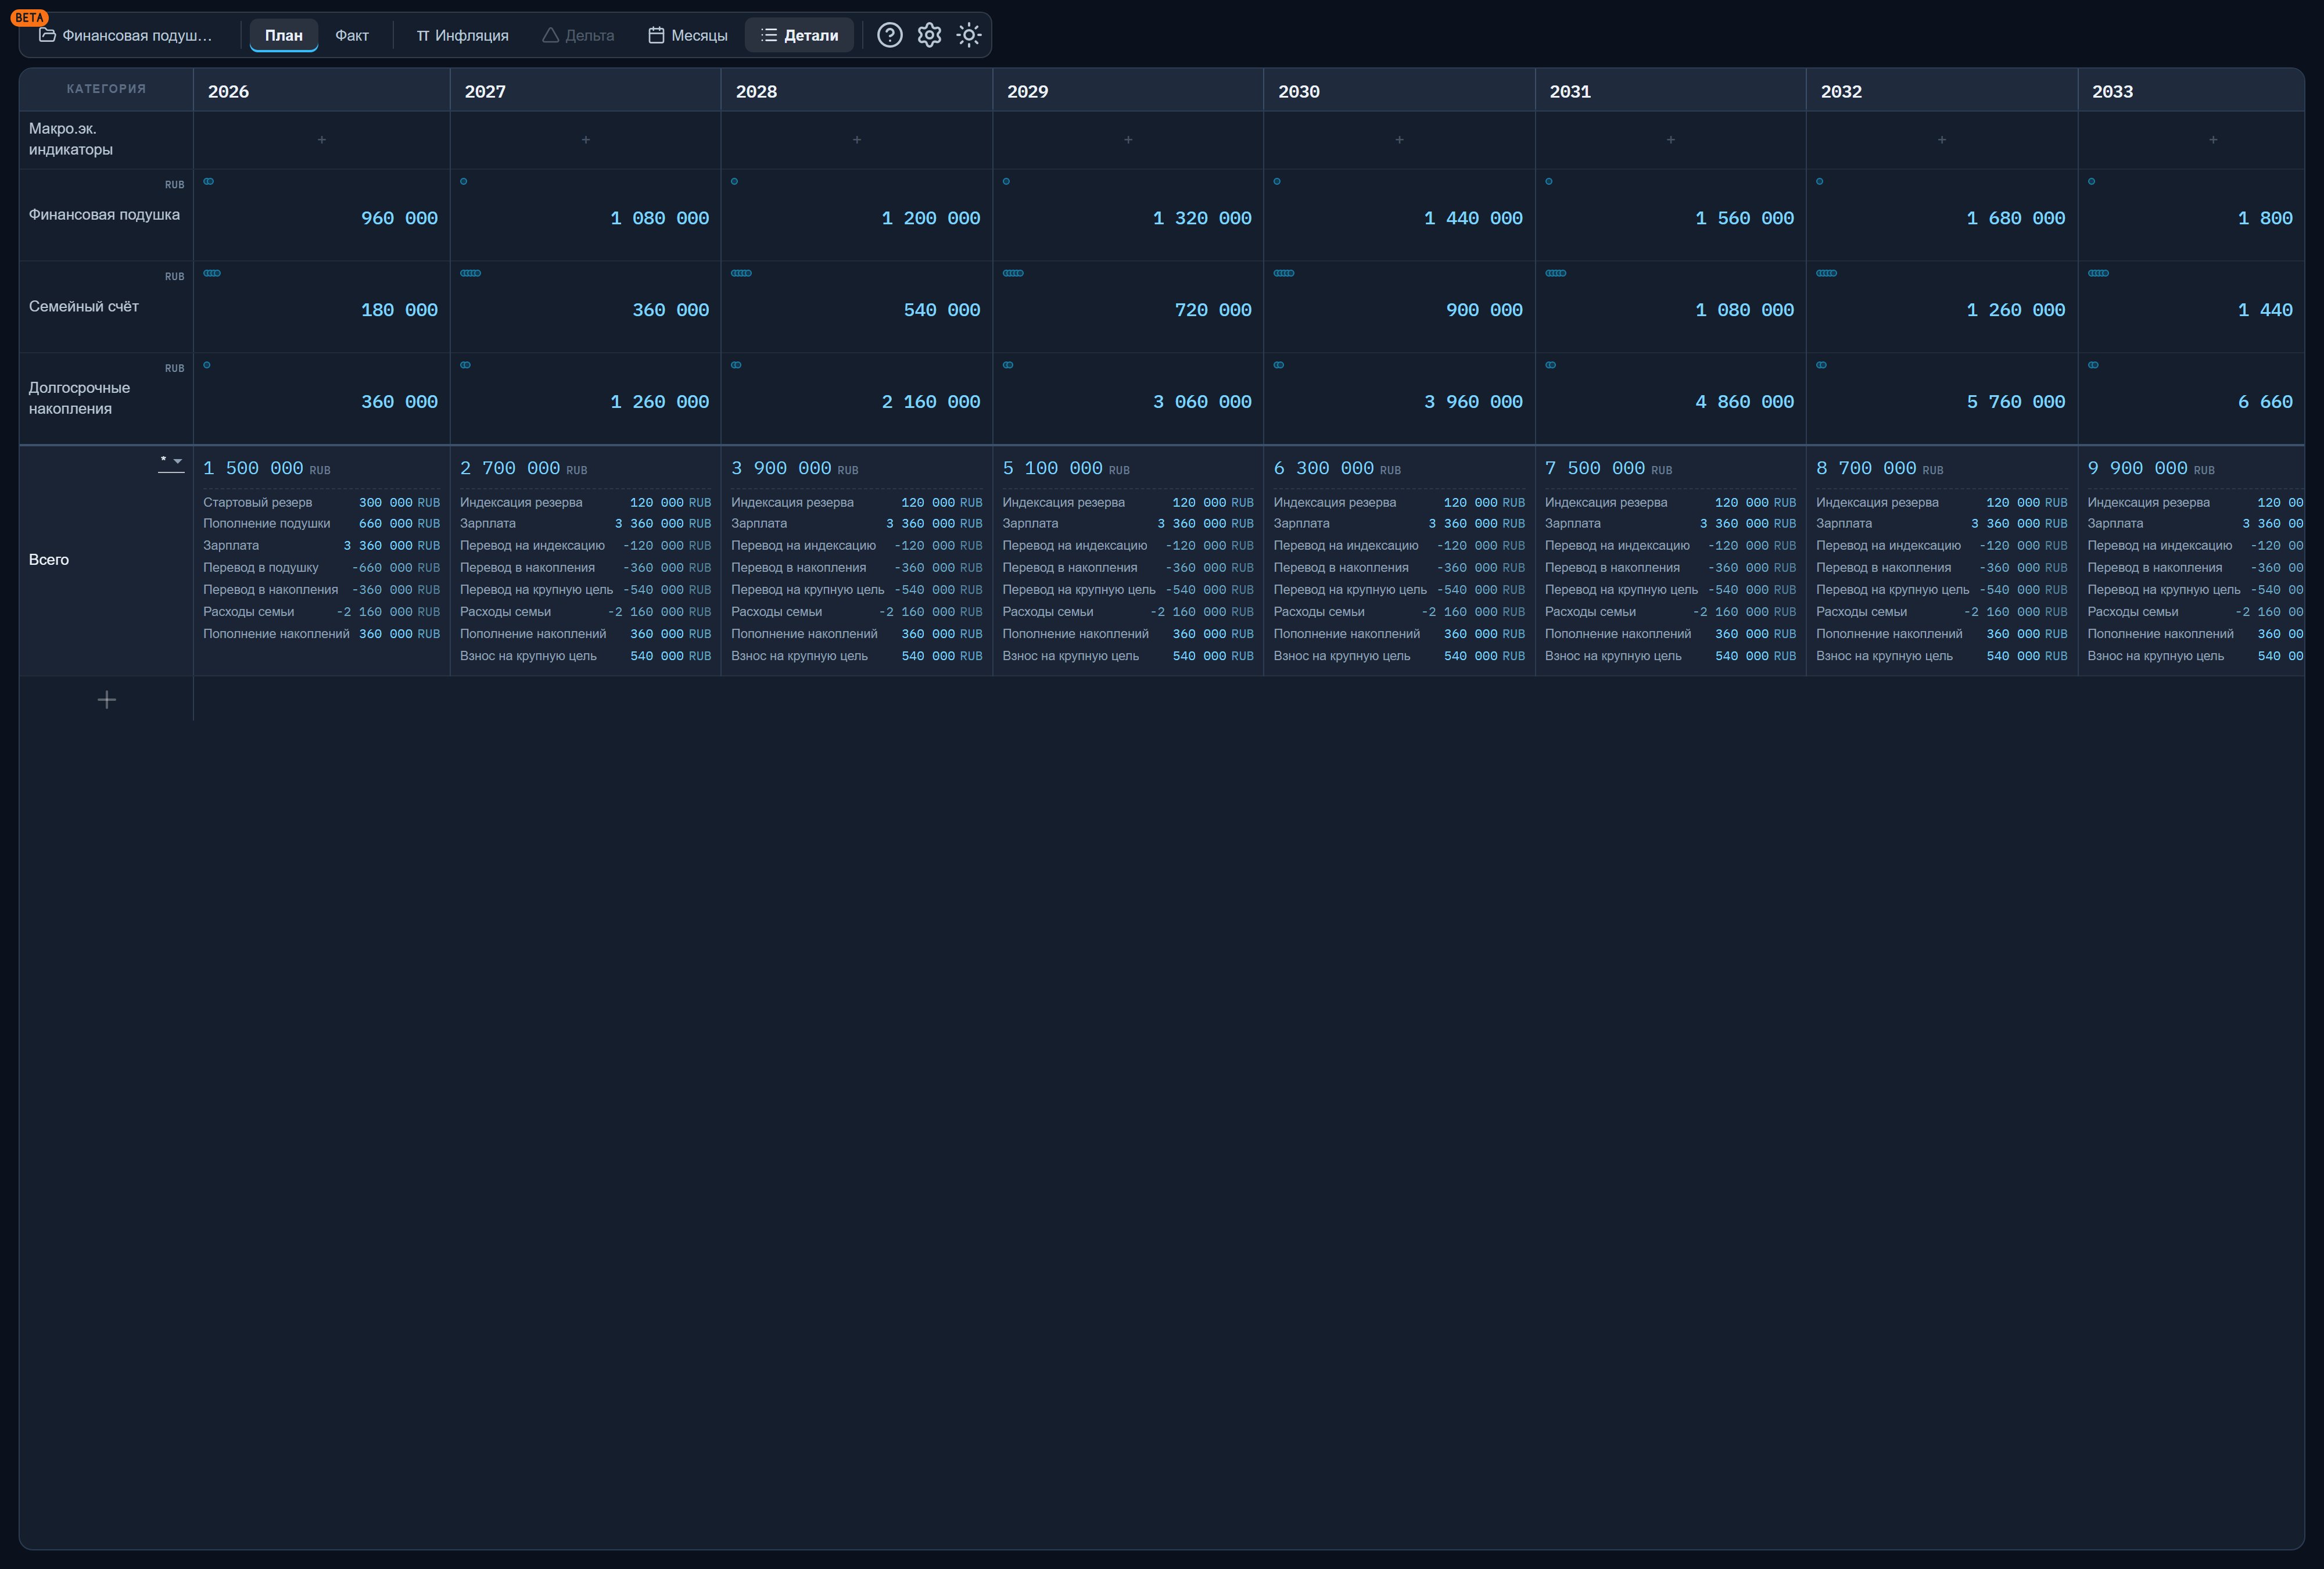Select the Долгосрочные накопления category
2324x1569 pixels.
[79, 398]
